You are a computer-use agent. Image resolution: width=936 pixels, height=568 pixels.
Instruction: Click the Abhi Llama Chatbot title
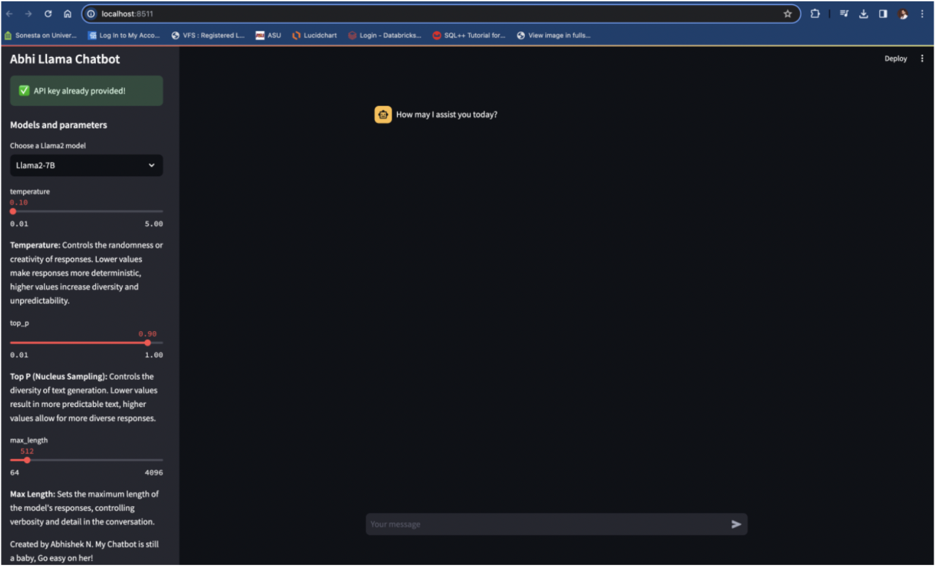click(64, 59)
